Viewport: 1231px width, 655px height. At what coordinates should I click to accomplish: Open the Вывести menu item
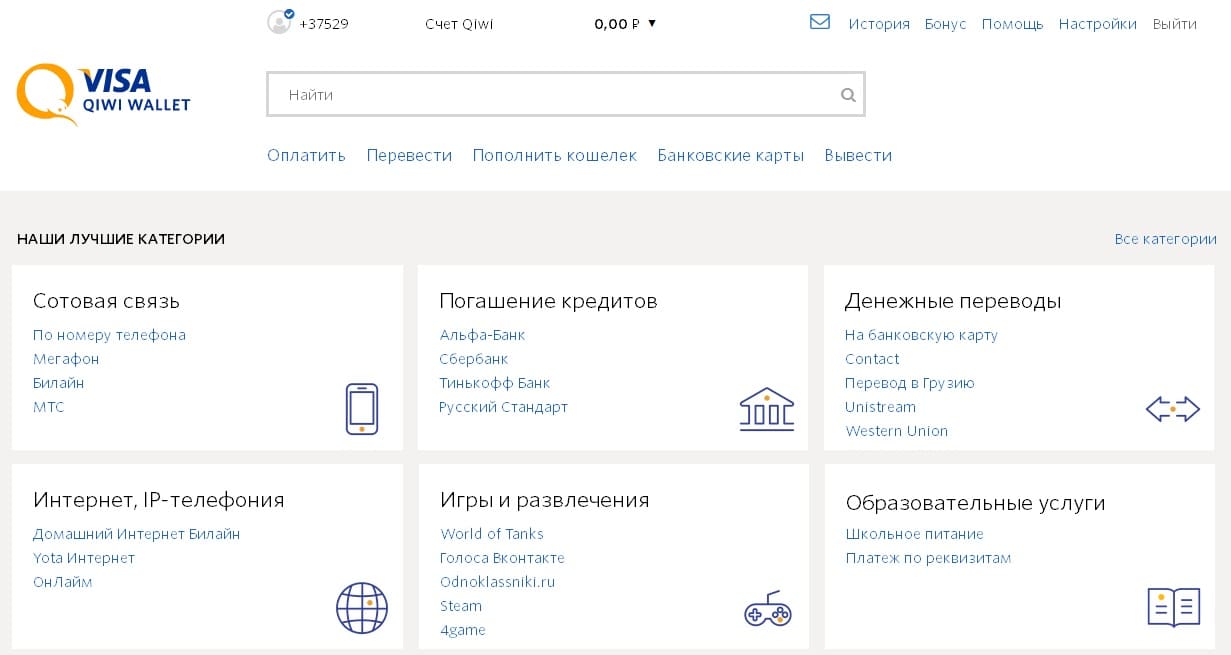[858, 156]
